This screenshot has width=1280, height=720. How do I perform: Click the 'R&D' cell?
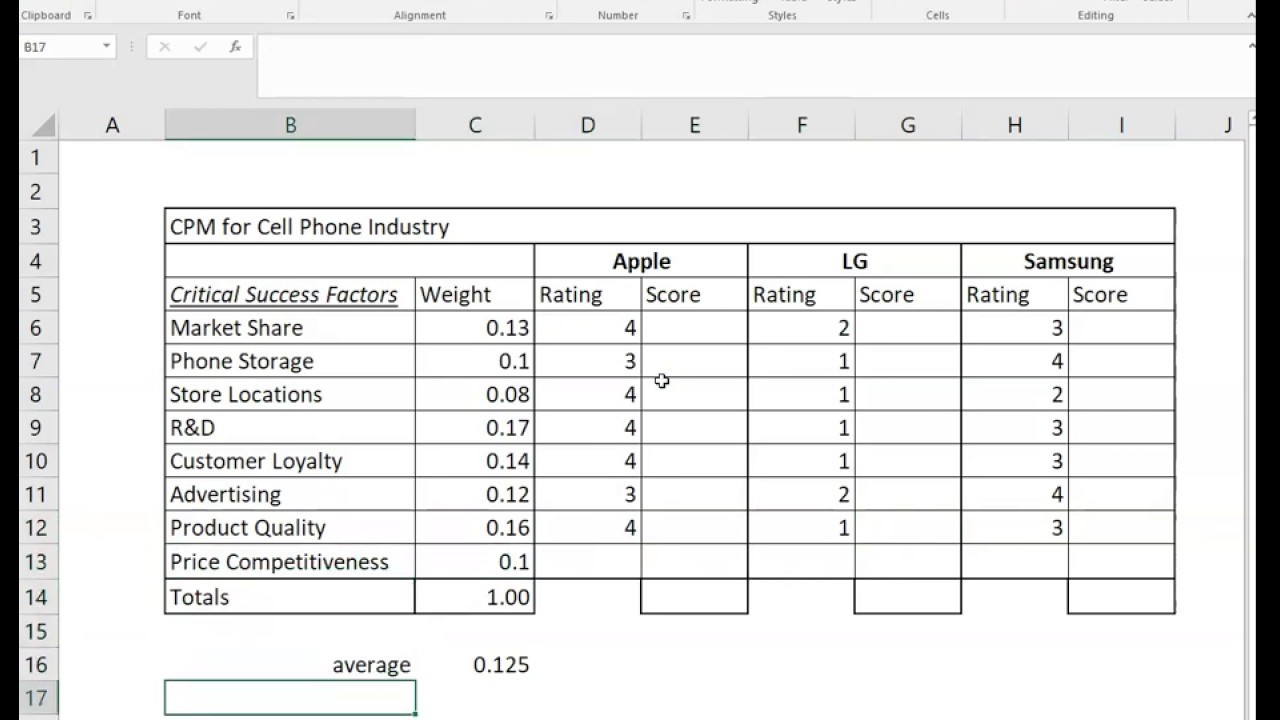pos(290,428)
